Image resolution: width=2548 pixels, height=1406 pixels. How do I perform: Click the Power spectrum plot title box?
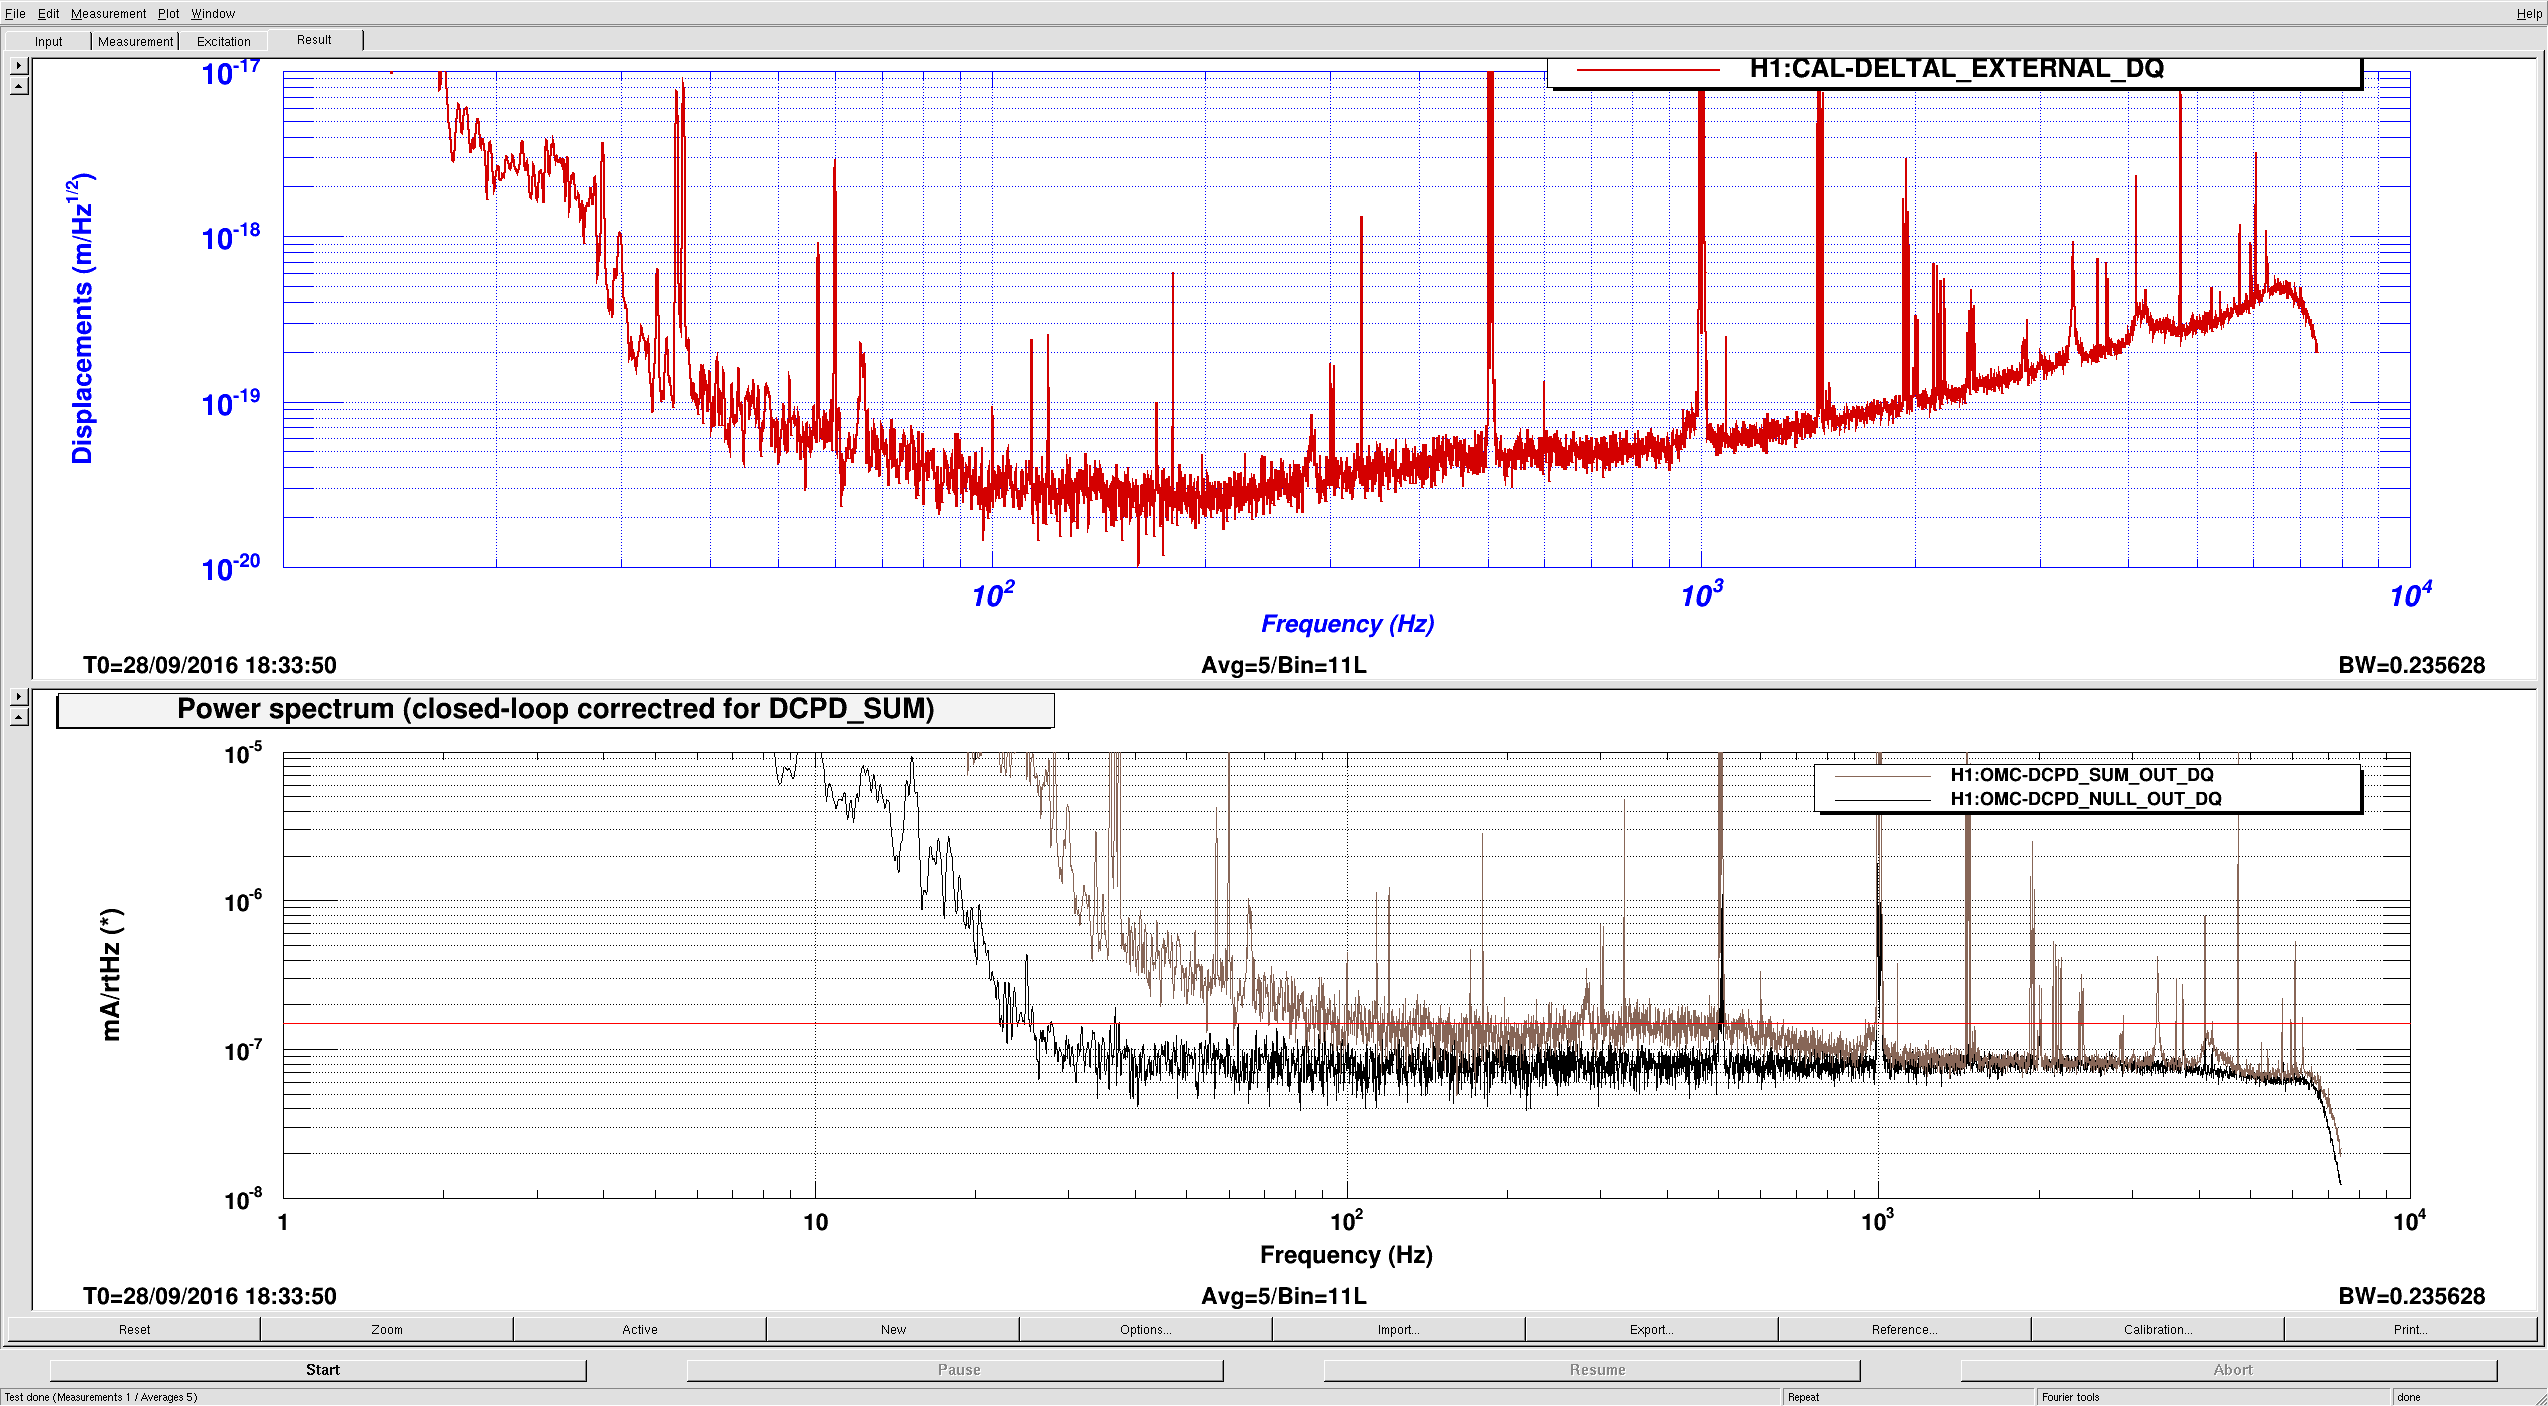tap(555, 710)
